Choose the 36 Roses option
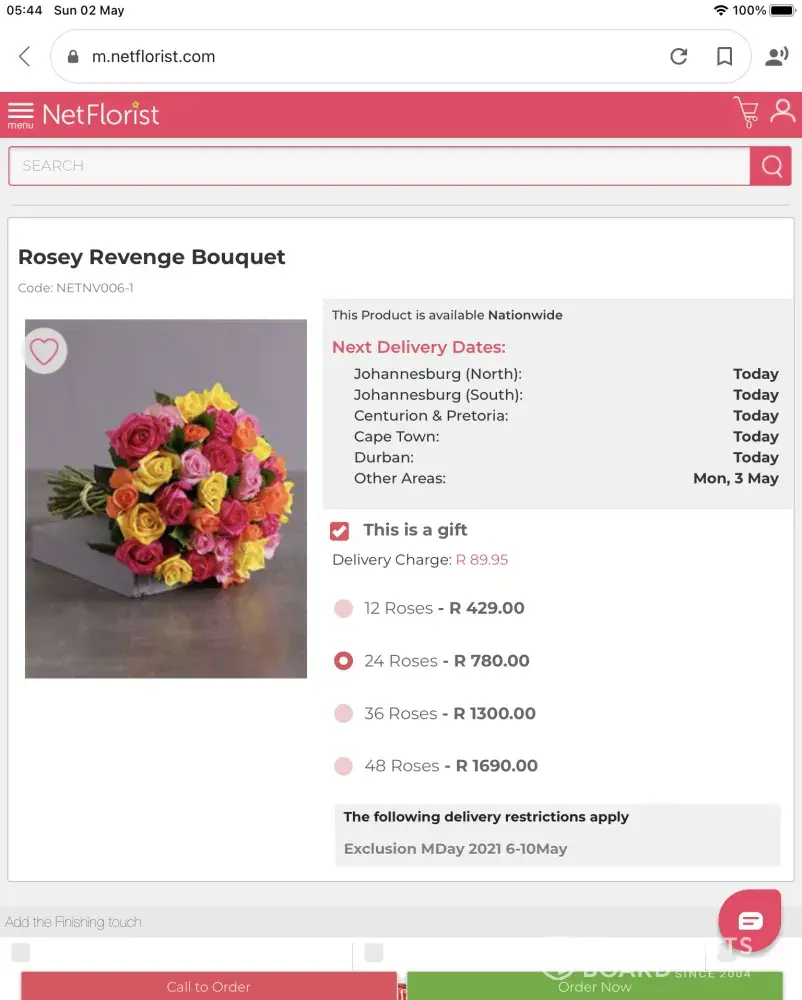This screenshot has width=802, height=1000. [x=343, y=713]
